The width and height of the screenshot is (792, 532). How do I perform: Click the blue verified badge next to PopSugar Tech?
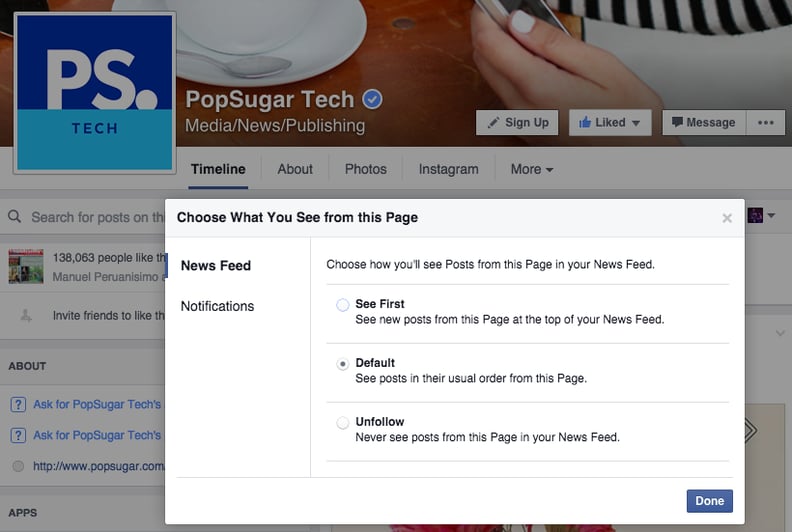point(372,99)
